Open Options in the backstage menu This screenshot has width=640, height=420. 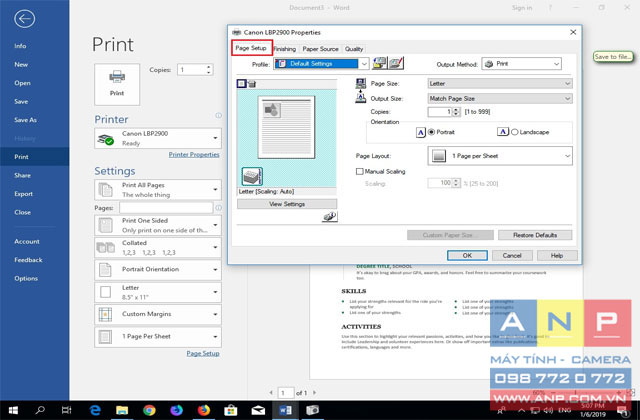click(x=26, y=278)
